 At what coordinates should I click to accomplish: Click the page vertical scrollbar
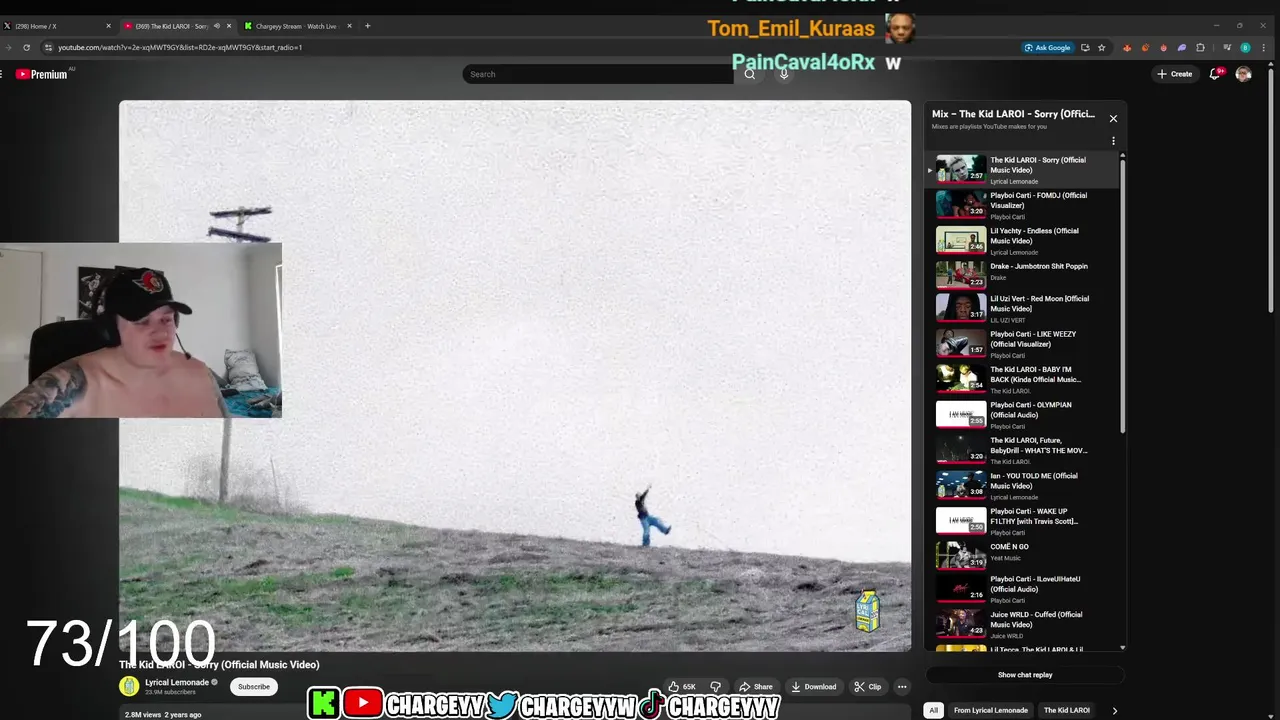coord(1272,190)
